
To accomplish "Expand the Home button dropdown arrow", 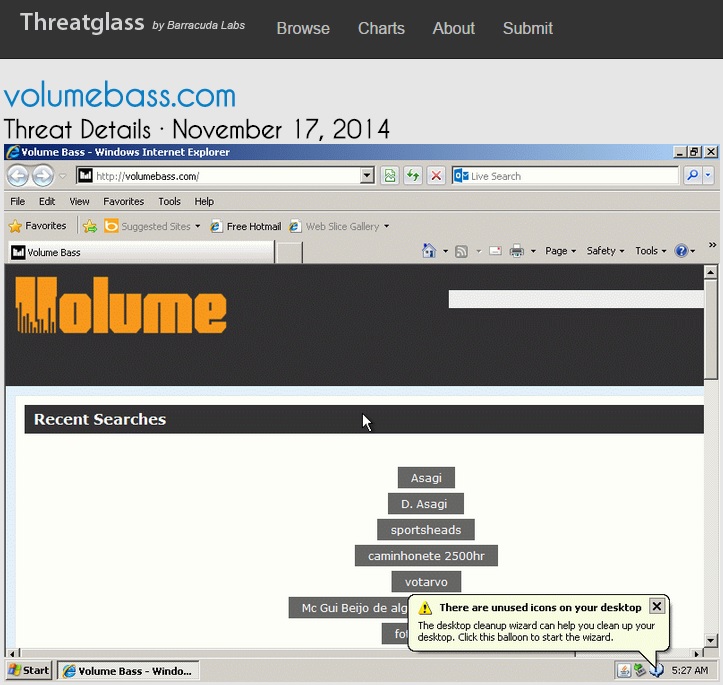I will click(x=445, y=251).
